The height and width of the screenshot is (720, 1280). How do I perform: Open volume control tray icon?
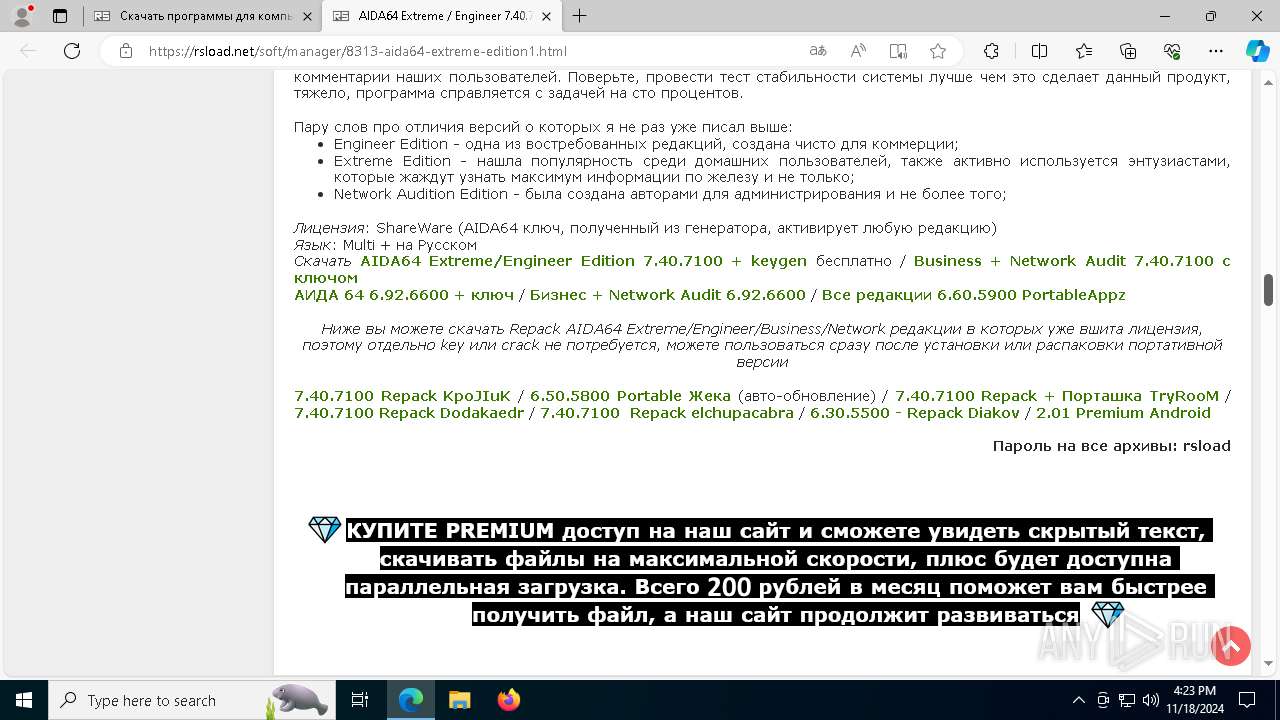point(1150,700)
